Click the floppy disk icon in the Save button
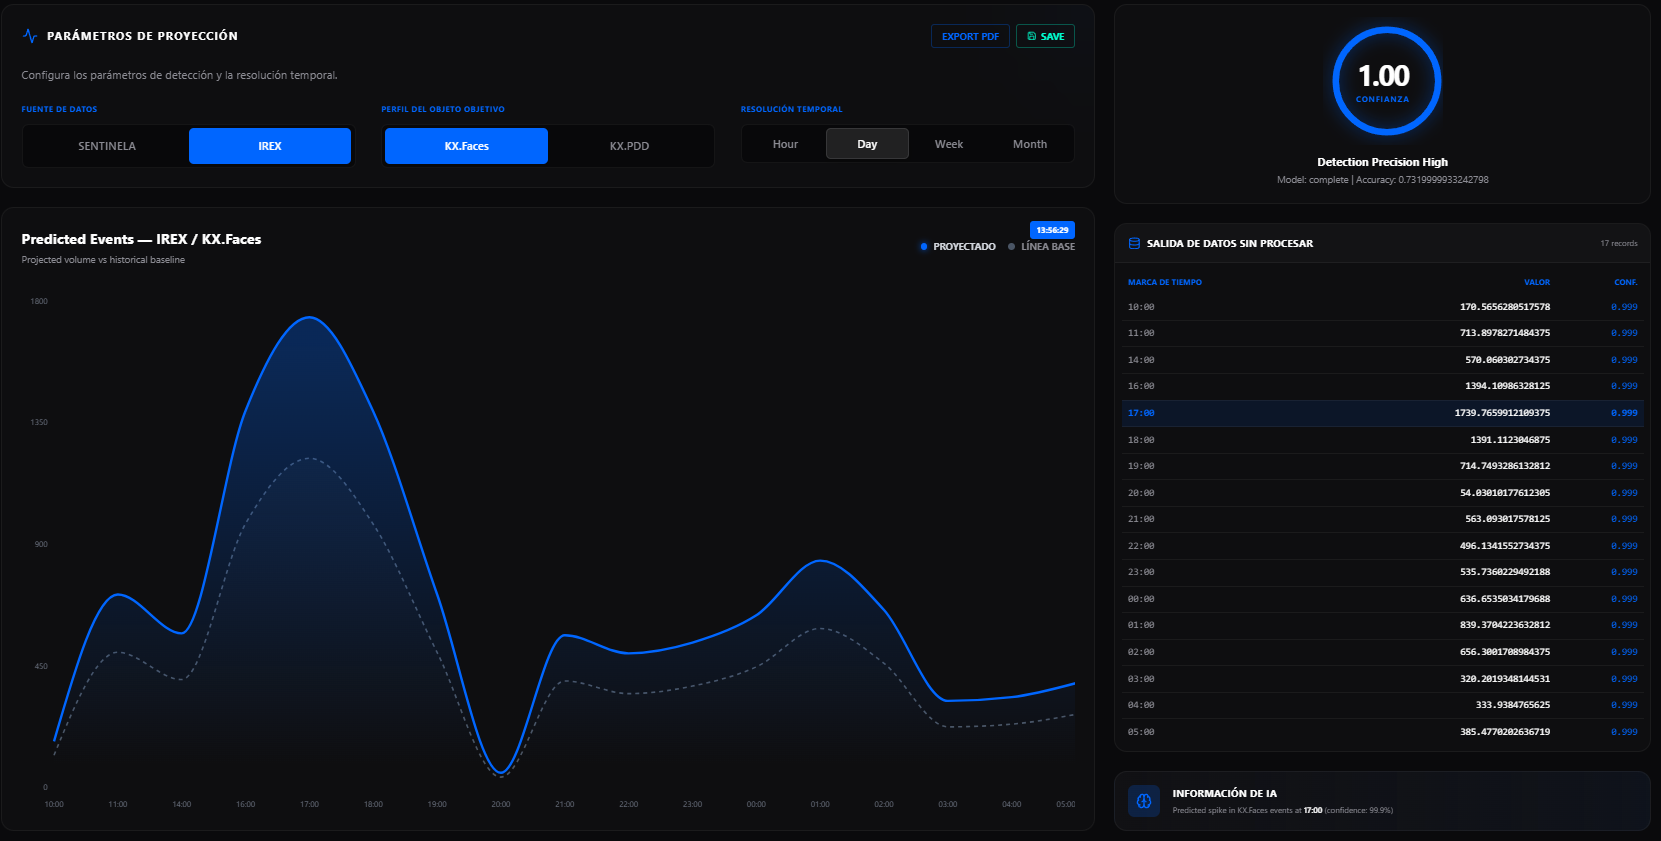Image resolution: width=1661 pixels, height=841 pixels. coord(1032,36)
